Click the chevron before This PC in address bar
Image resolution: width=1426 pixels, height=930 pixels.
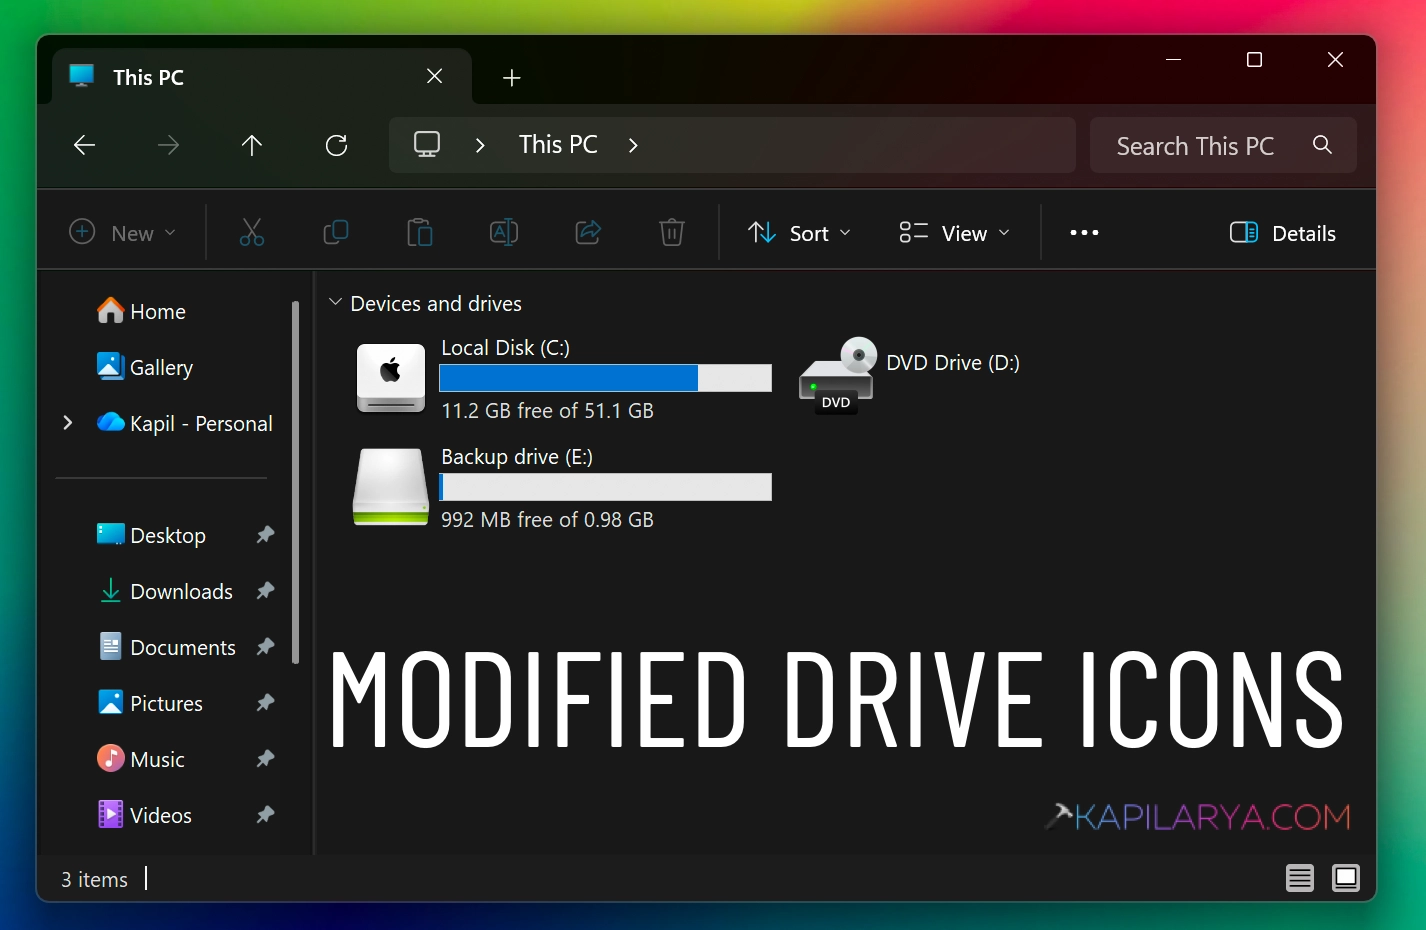tap(480, 145)
